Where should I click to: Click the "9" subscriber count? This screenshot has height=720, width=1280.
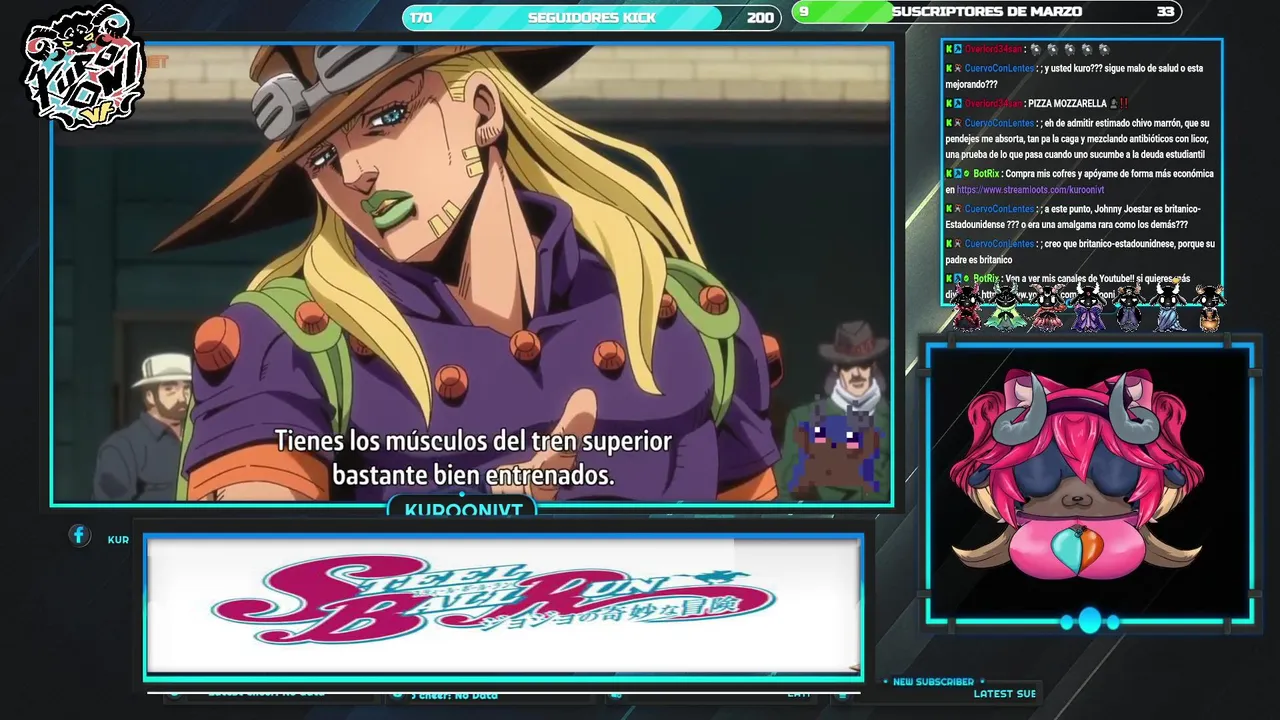(x=804, y=12)
